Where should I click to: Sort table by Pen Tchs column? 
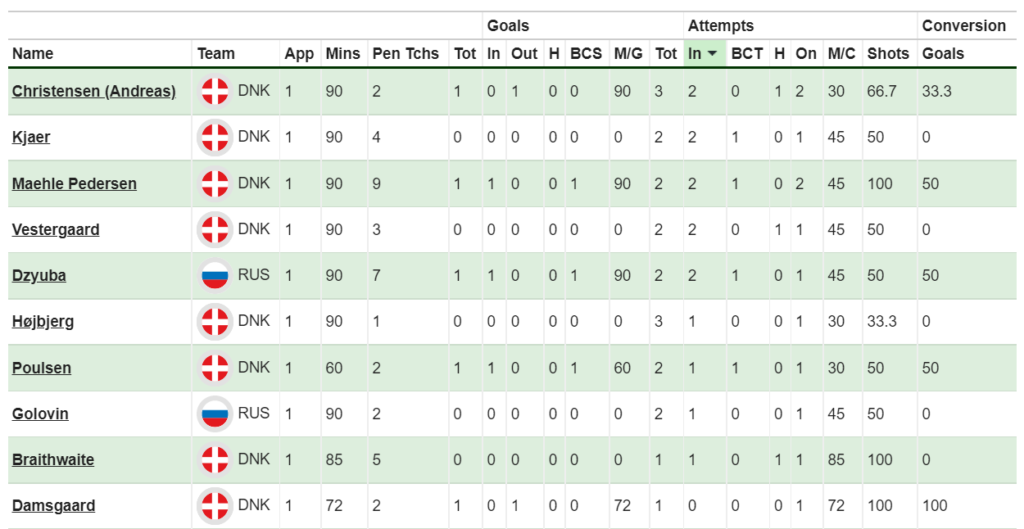(x=405, y=54)
